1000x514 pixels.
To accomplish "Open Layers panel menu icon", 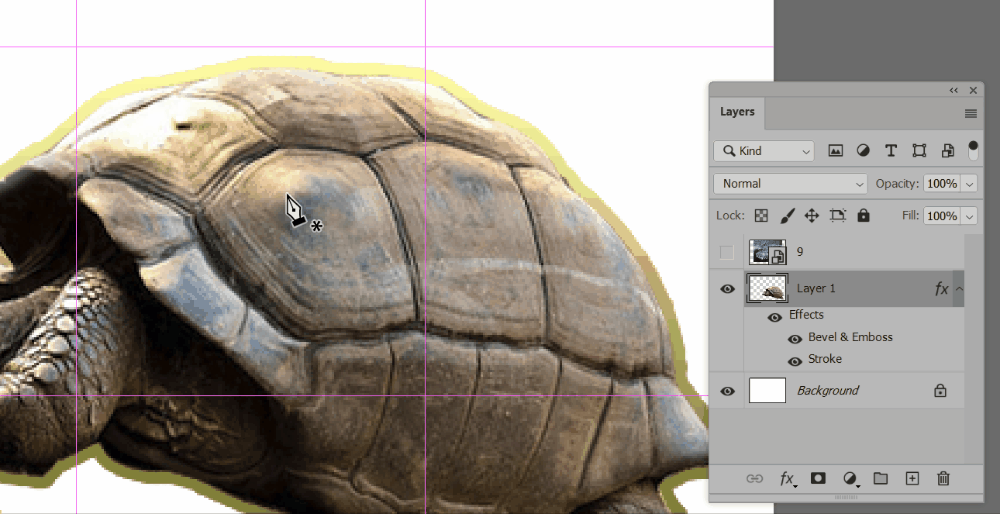I will pyautogui.click(x=971, y=114).
